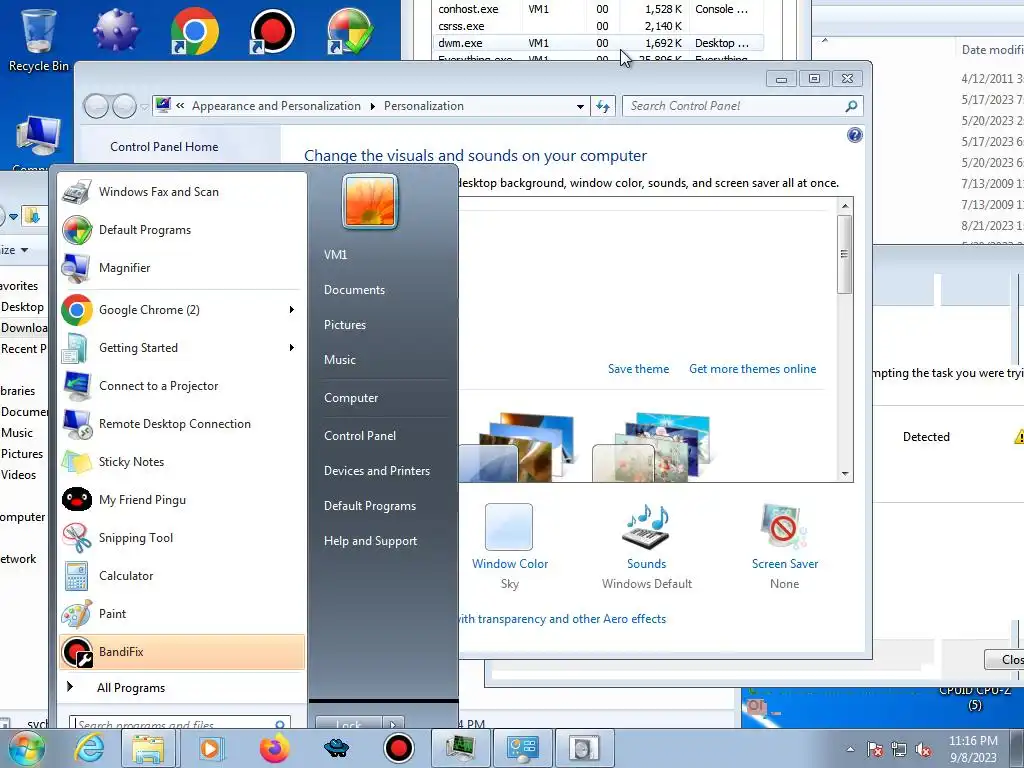
Task: Launch My Friend Pingu
Action: [x=182, y=500]
